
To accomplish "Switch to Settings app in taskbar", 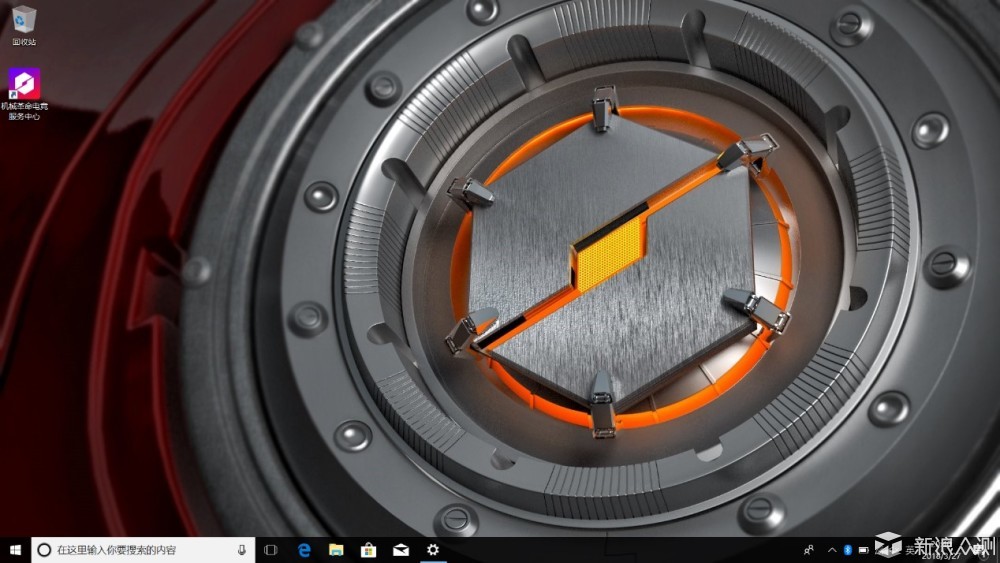I will click(432, 550).
